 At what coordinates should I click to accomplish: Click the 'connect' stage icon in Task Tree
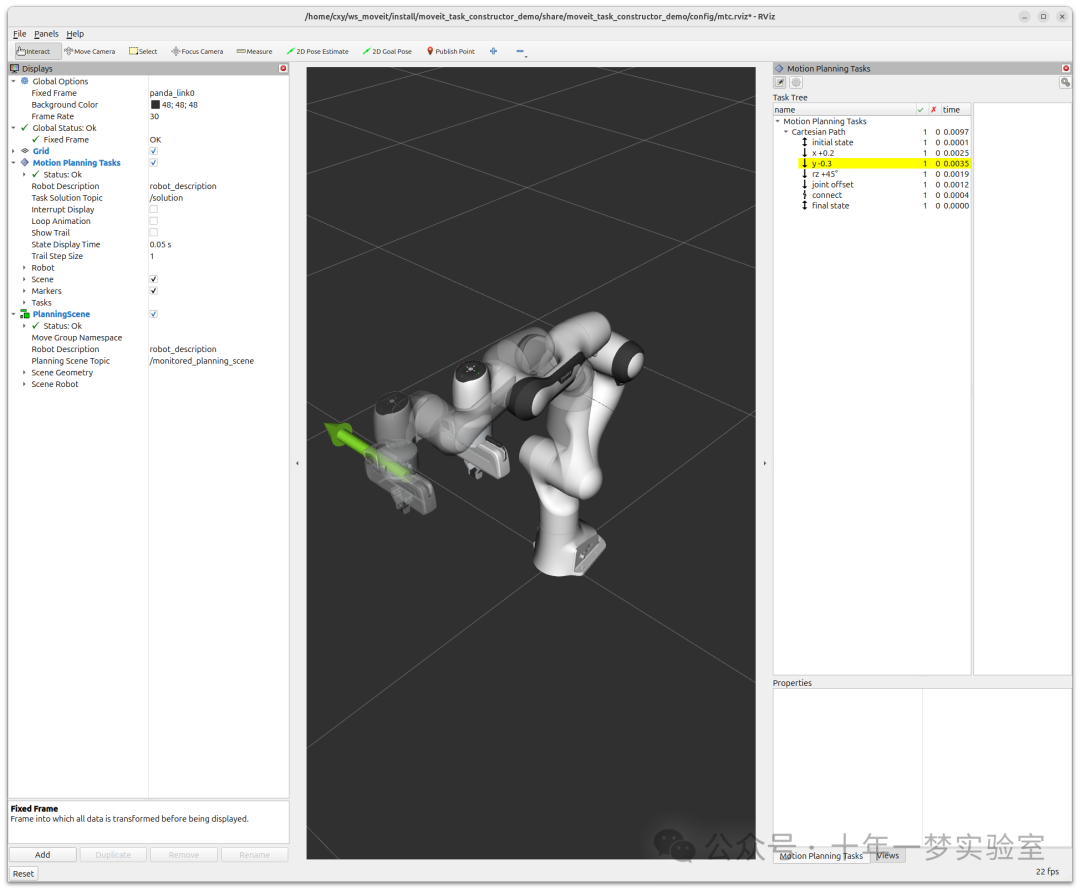[804, 195]
